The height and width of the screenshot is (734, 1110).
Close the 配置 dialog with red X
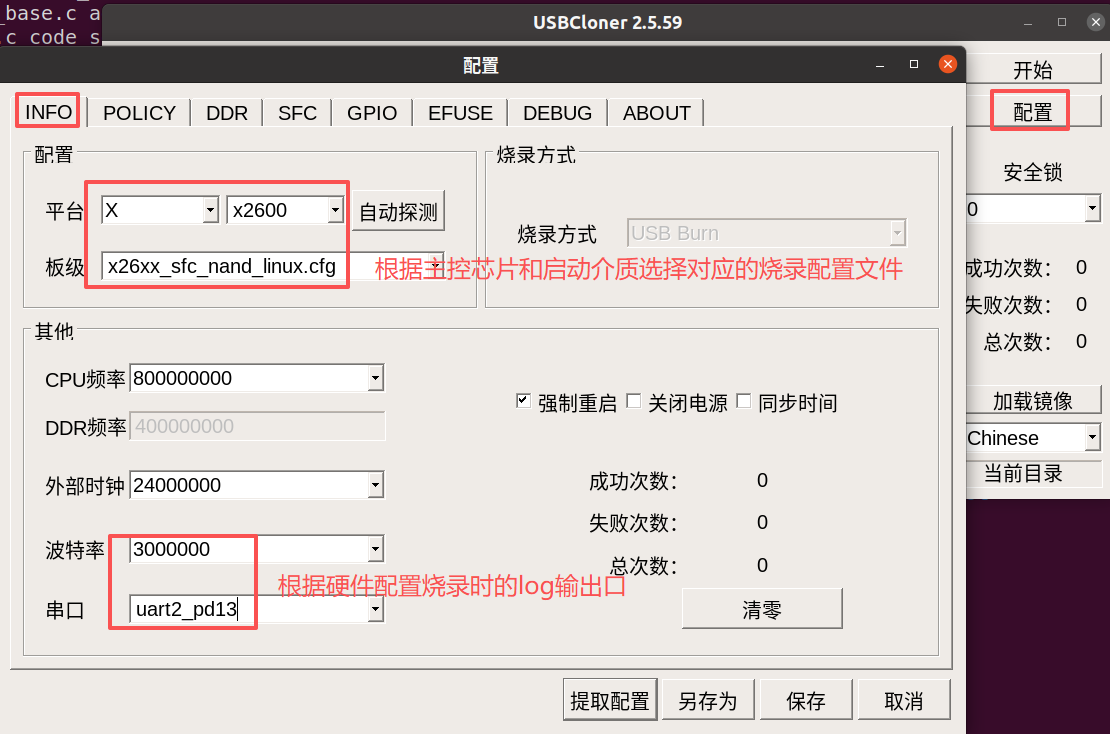click(x=947, y=64)
